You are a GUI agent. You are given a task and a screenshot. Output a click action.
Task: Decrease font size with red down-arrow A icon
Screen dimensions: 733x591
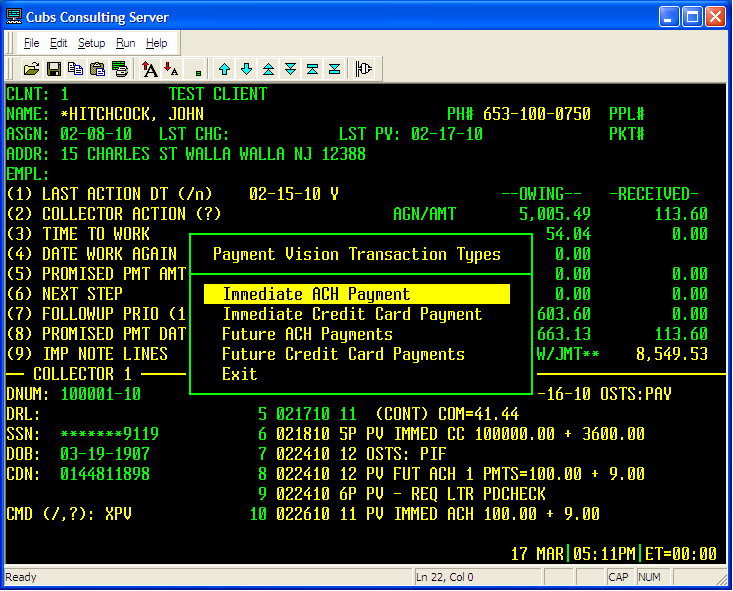pos(172,69)
